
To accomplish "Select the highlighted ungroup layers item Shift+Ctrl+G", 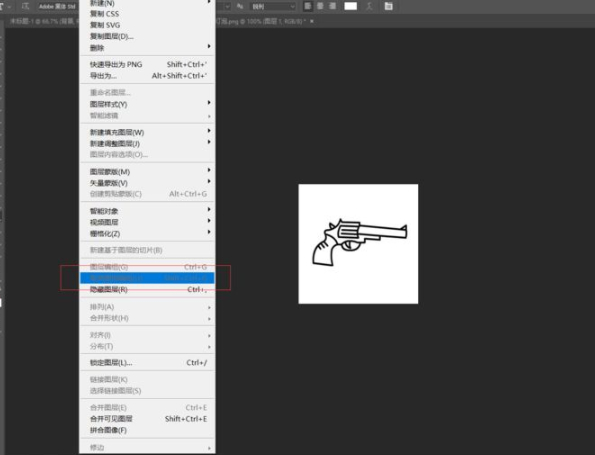I will click(147, 278).
